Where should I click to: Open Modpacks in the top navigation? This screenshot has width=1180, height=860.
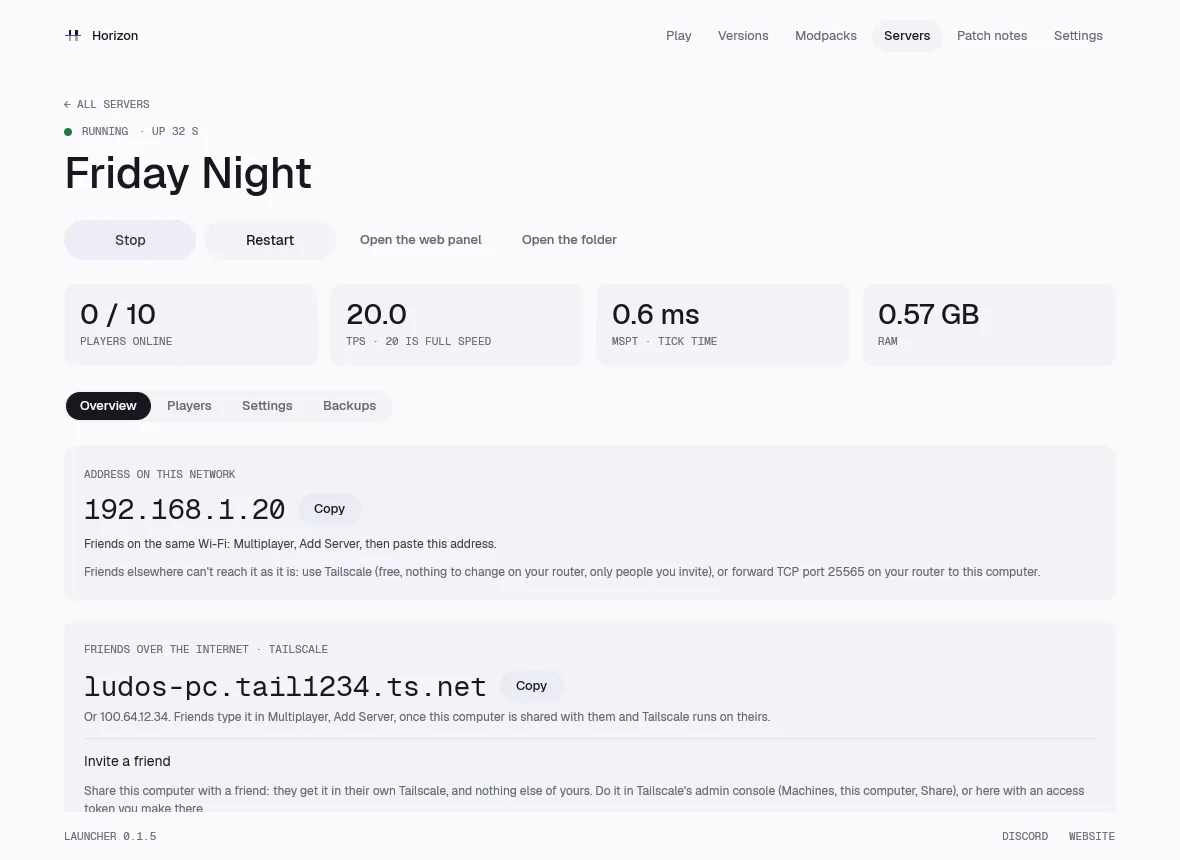tap(826, 35)
